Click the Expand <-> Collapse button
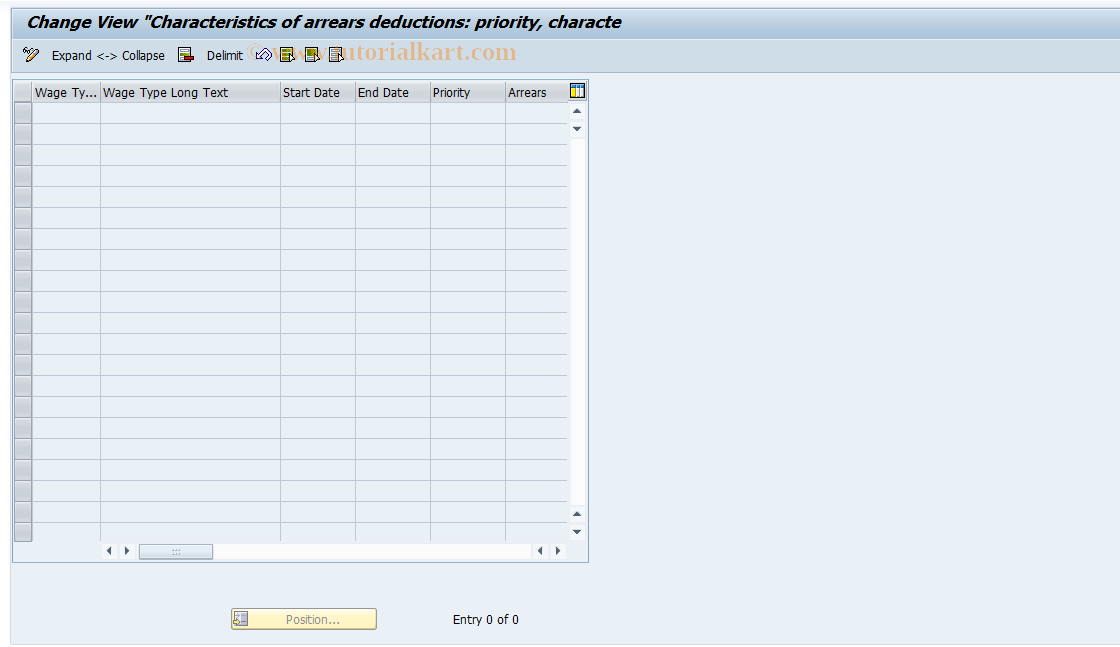The image size is (1120, 647). [108, 56]
